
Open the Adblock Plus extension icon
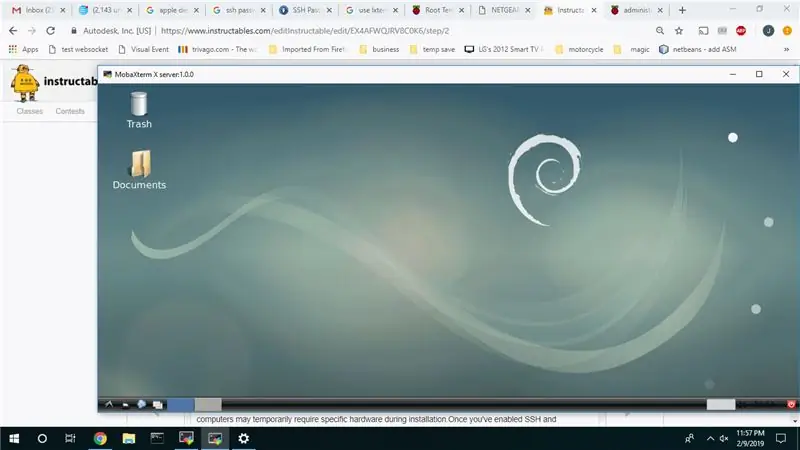coord(741,31)
